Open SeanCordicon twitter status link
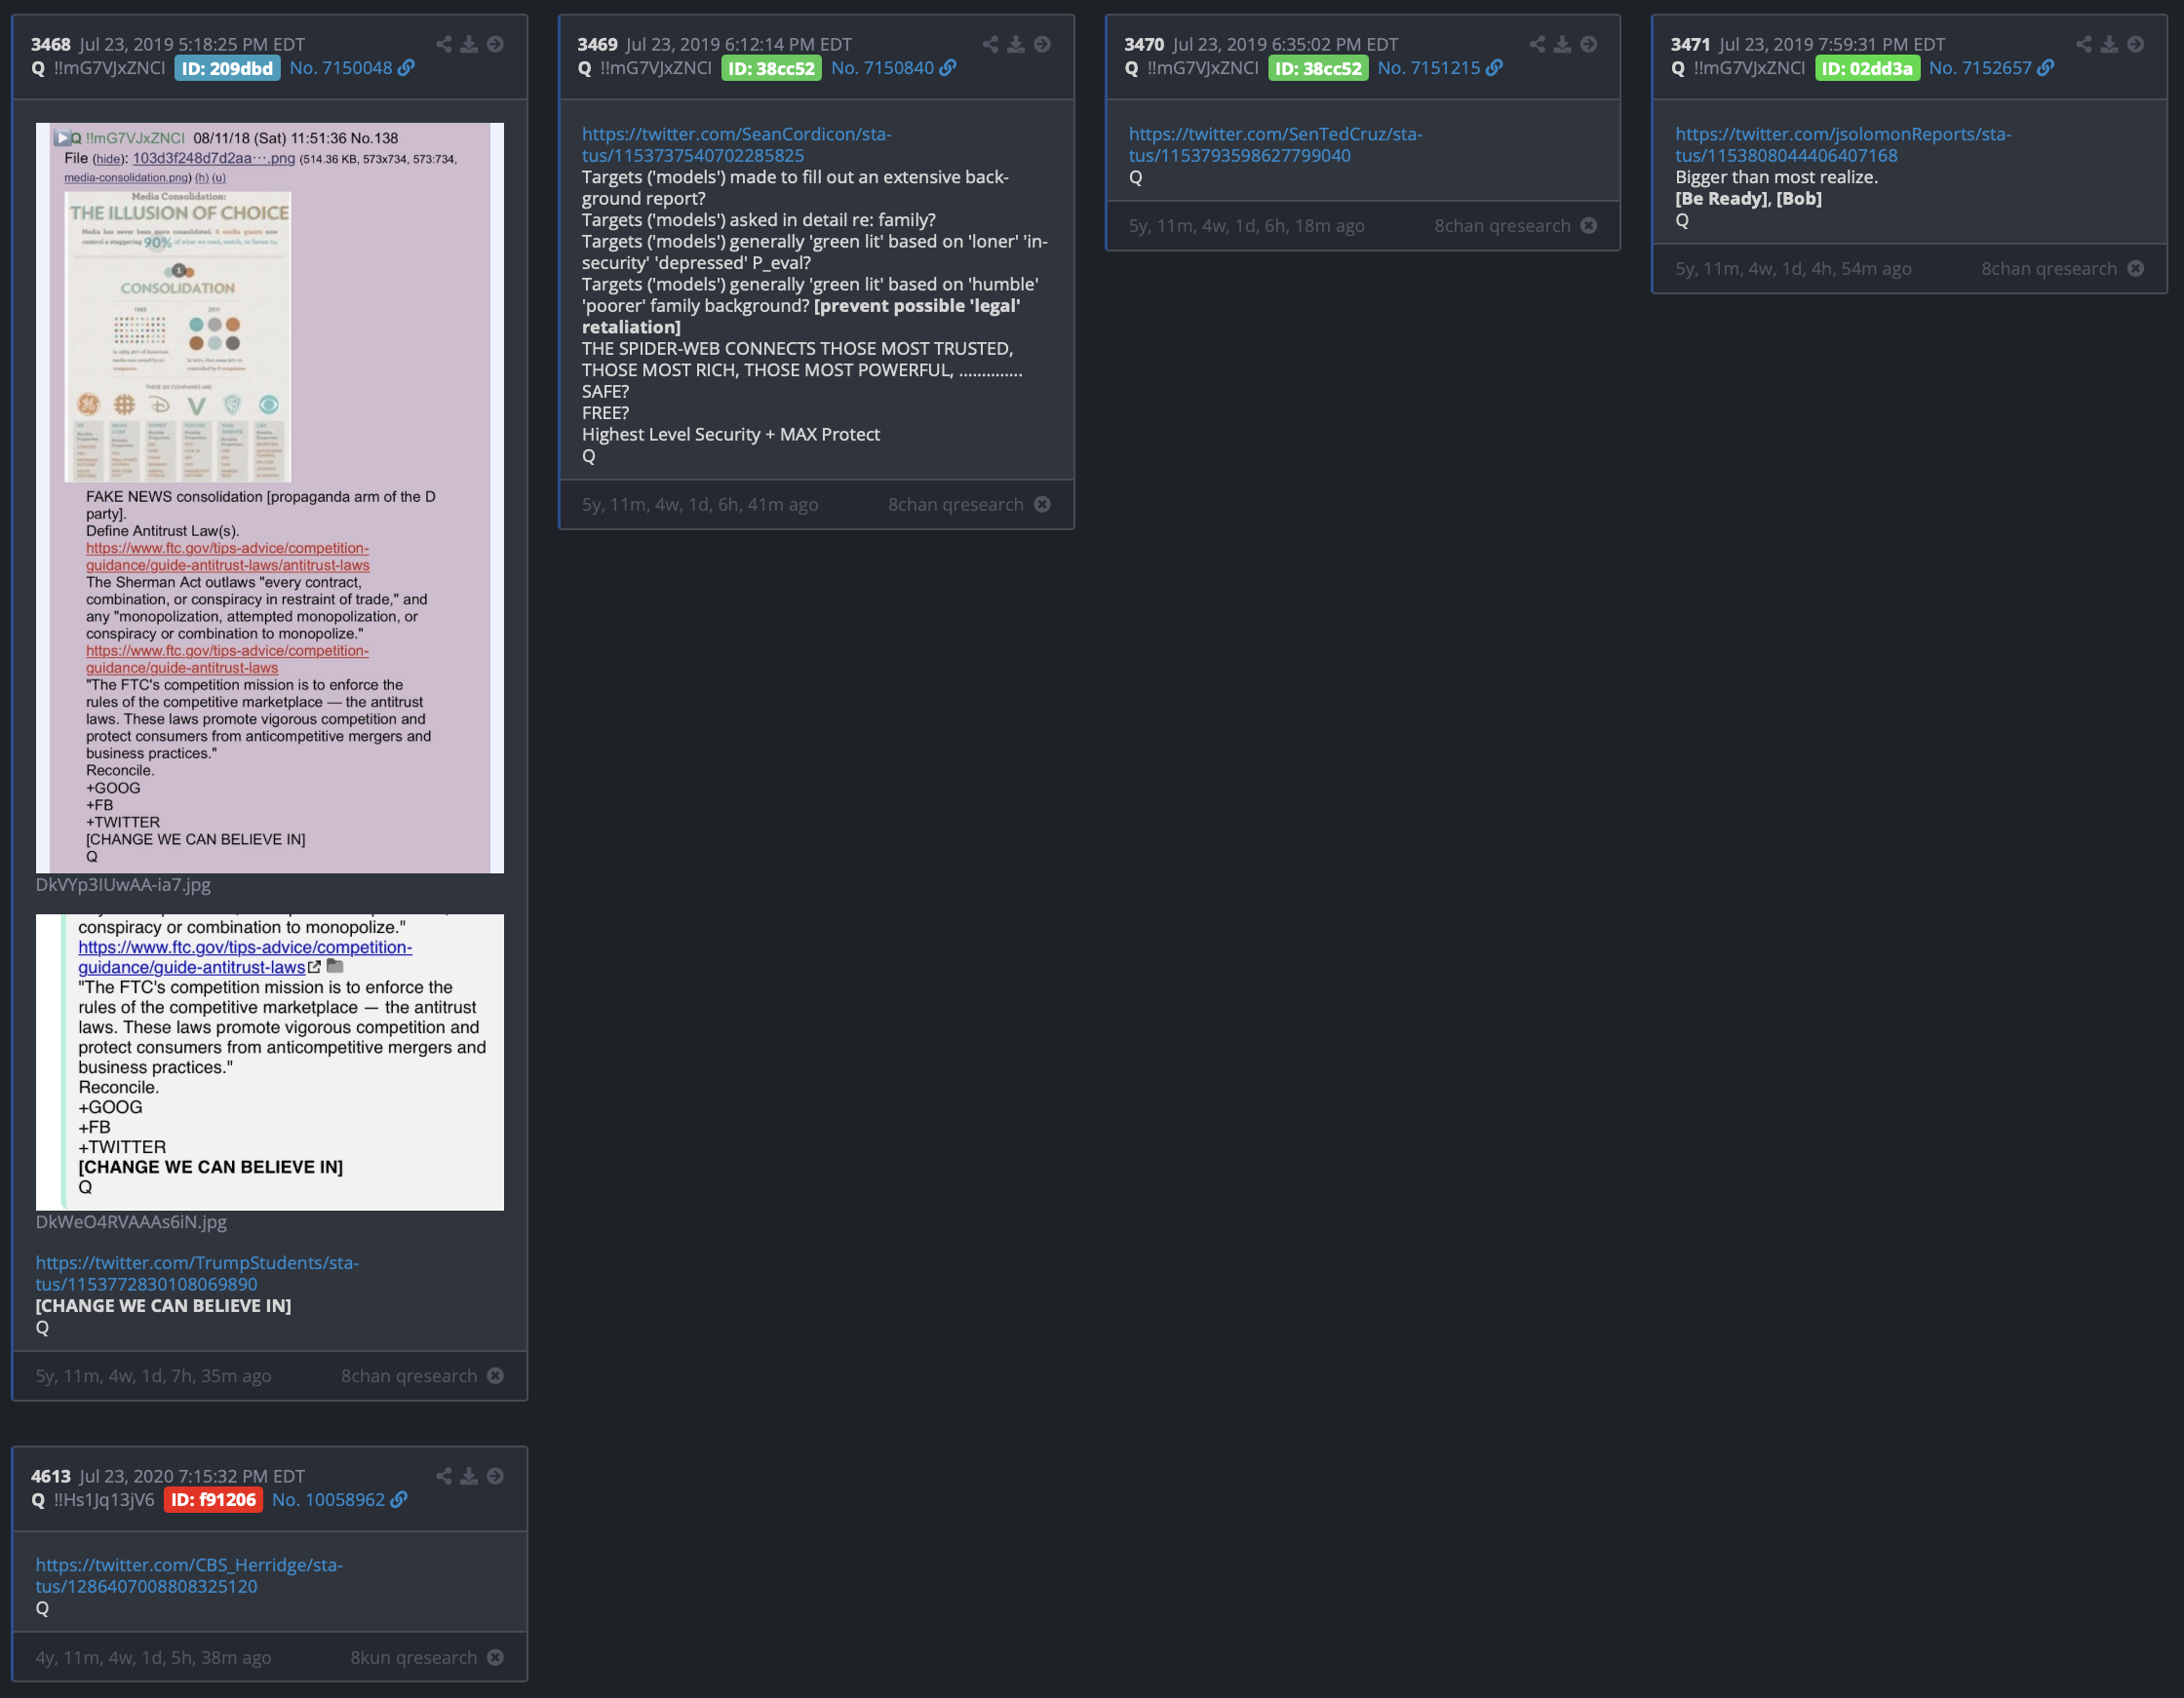The image size is (2184, 1698). (x=737, y=145)
